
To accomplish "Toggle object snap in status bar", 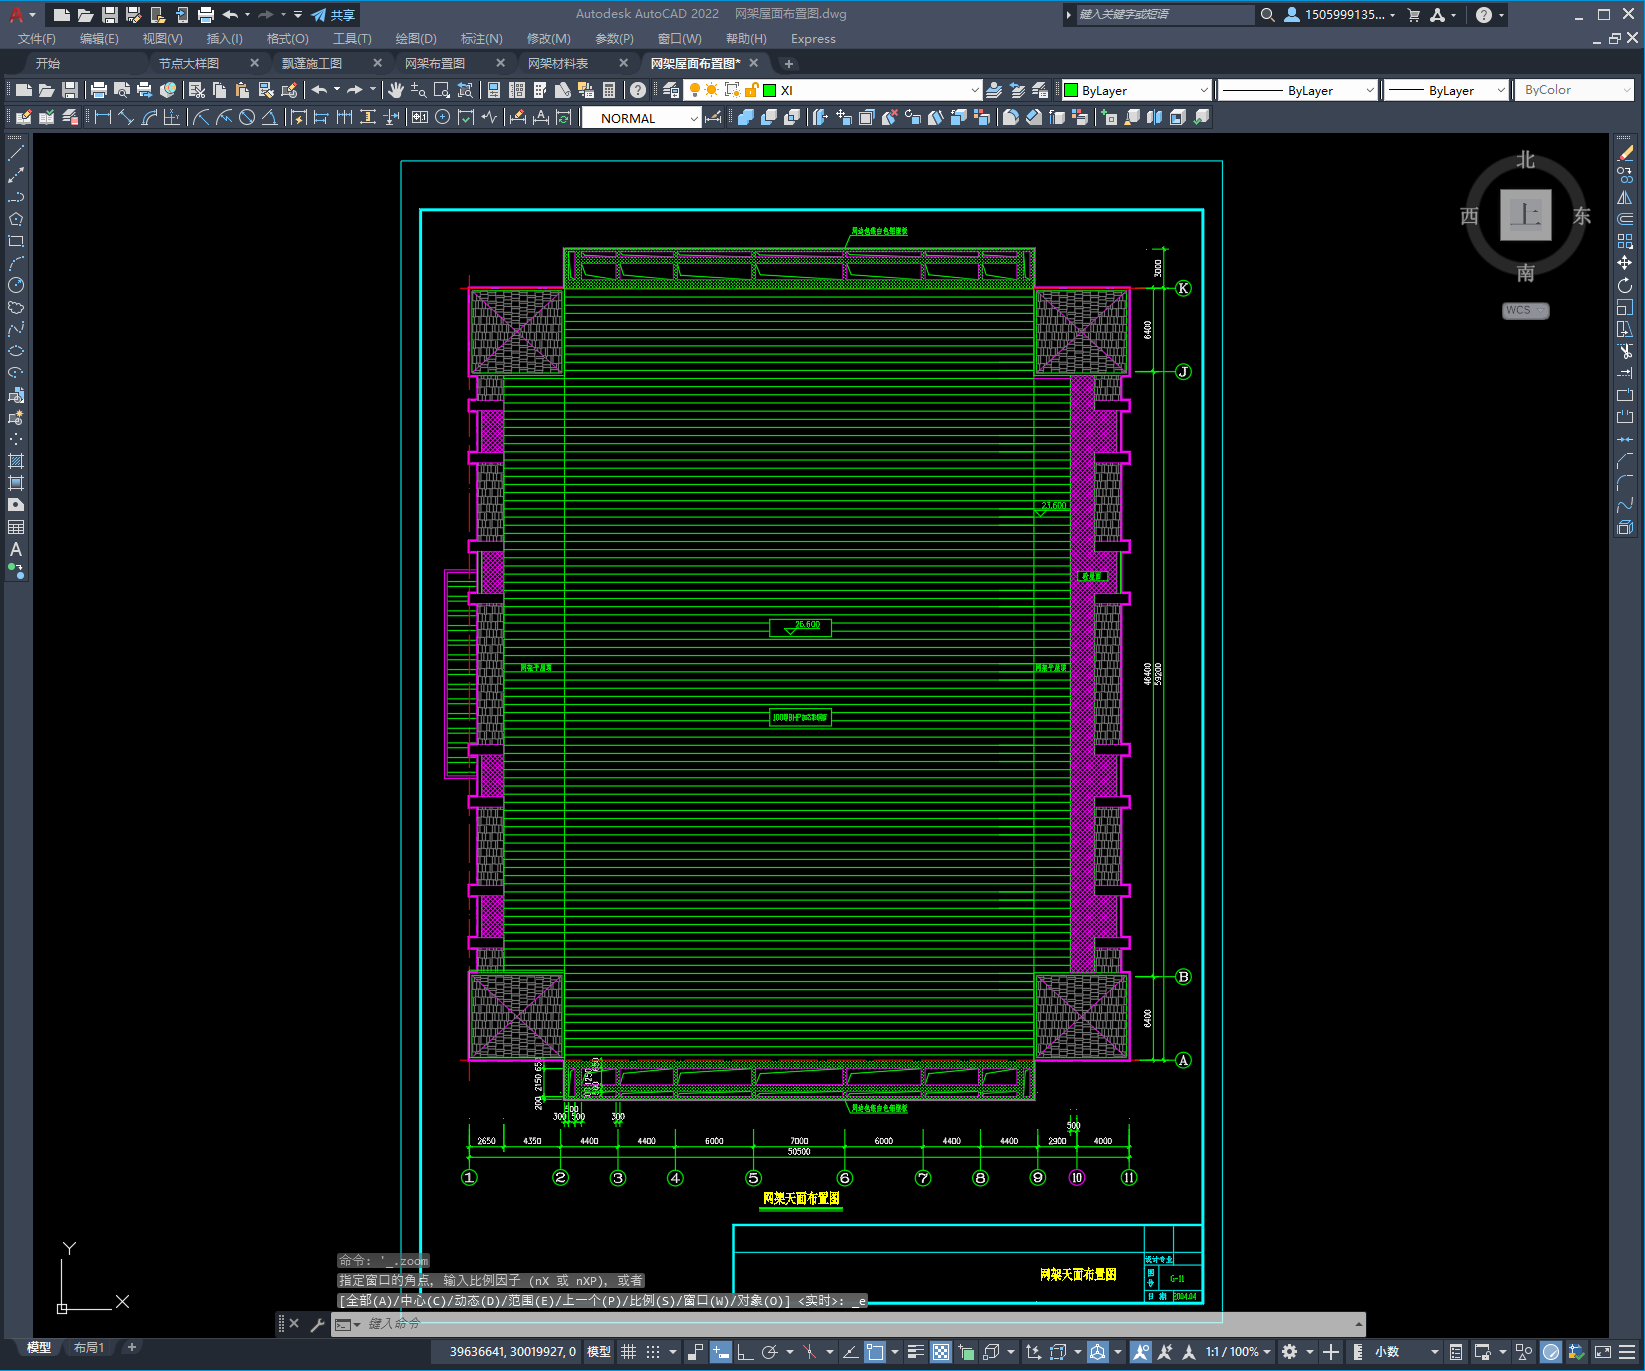I will (875, 1352).
